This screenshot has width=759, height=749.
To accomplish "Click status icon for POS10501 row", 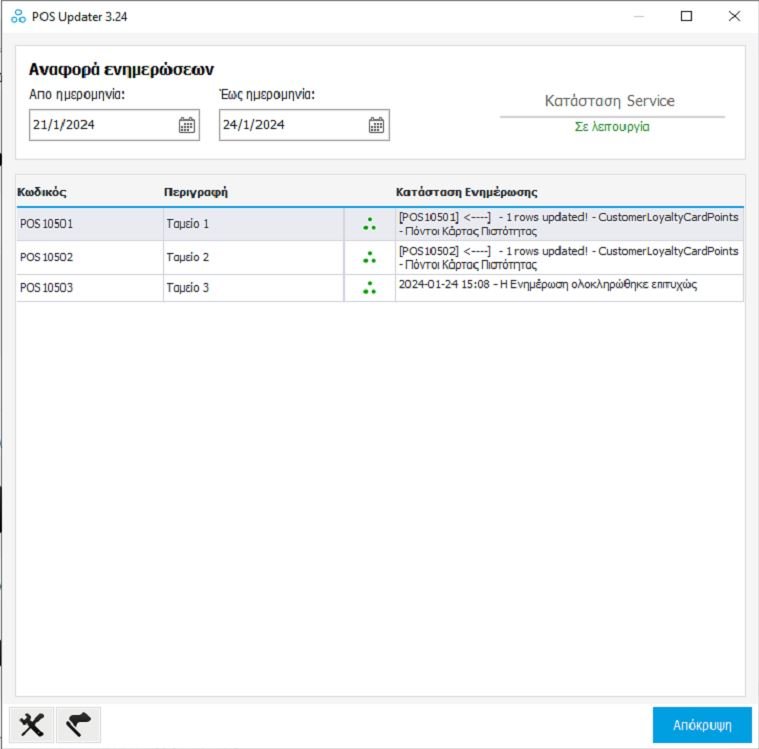I will tap(370, 224).
